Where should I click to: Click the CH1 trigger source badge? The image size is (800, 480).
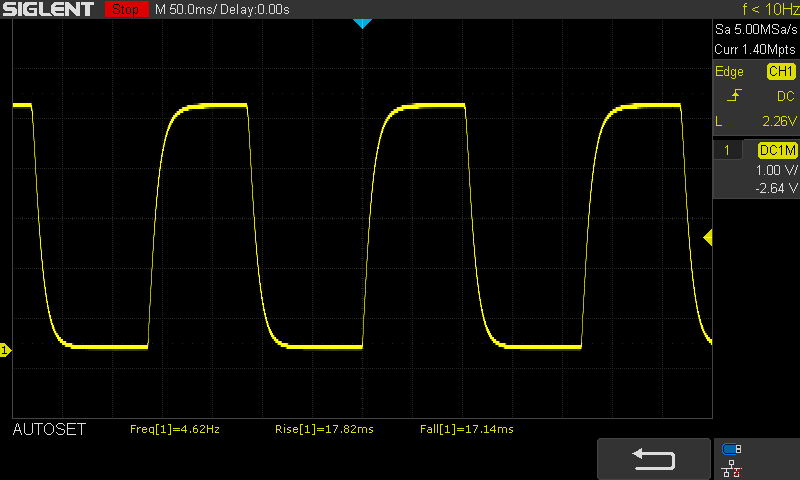coord(781,71)
